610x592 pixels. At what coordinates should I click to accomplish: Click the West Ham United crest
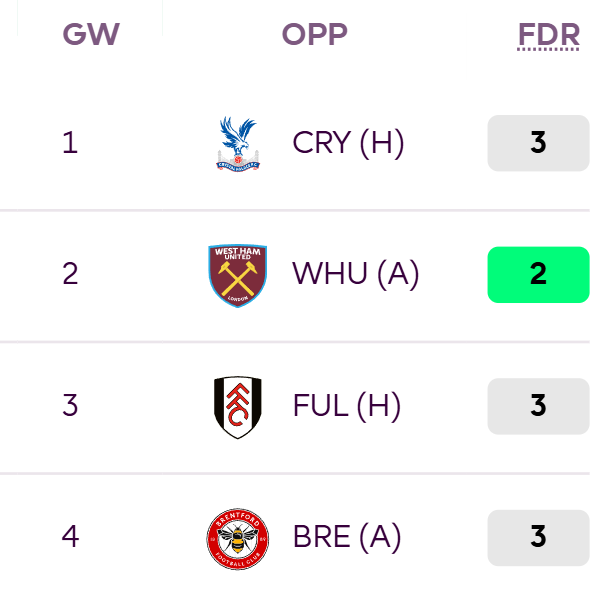point(238,275)
